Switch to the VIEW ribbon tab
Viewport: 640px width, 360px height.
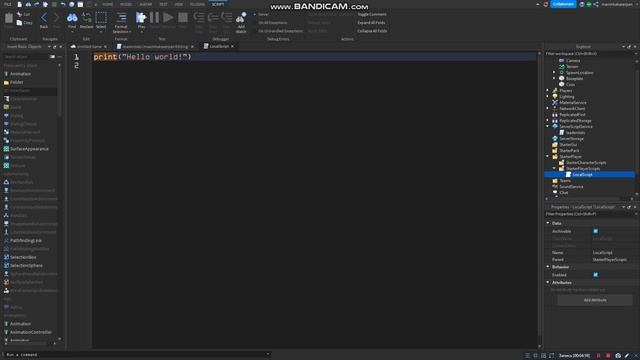178,4
